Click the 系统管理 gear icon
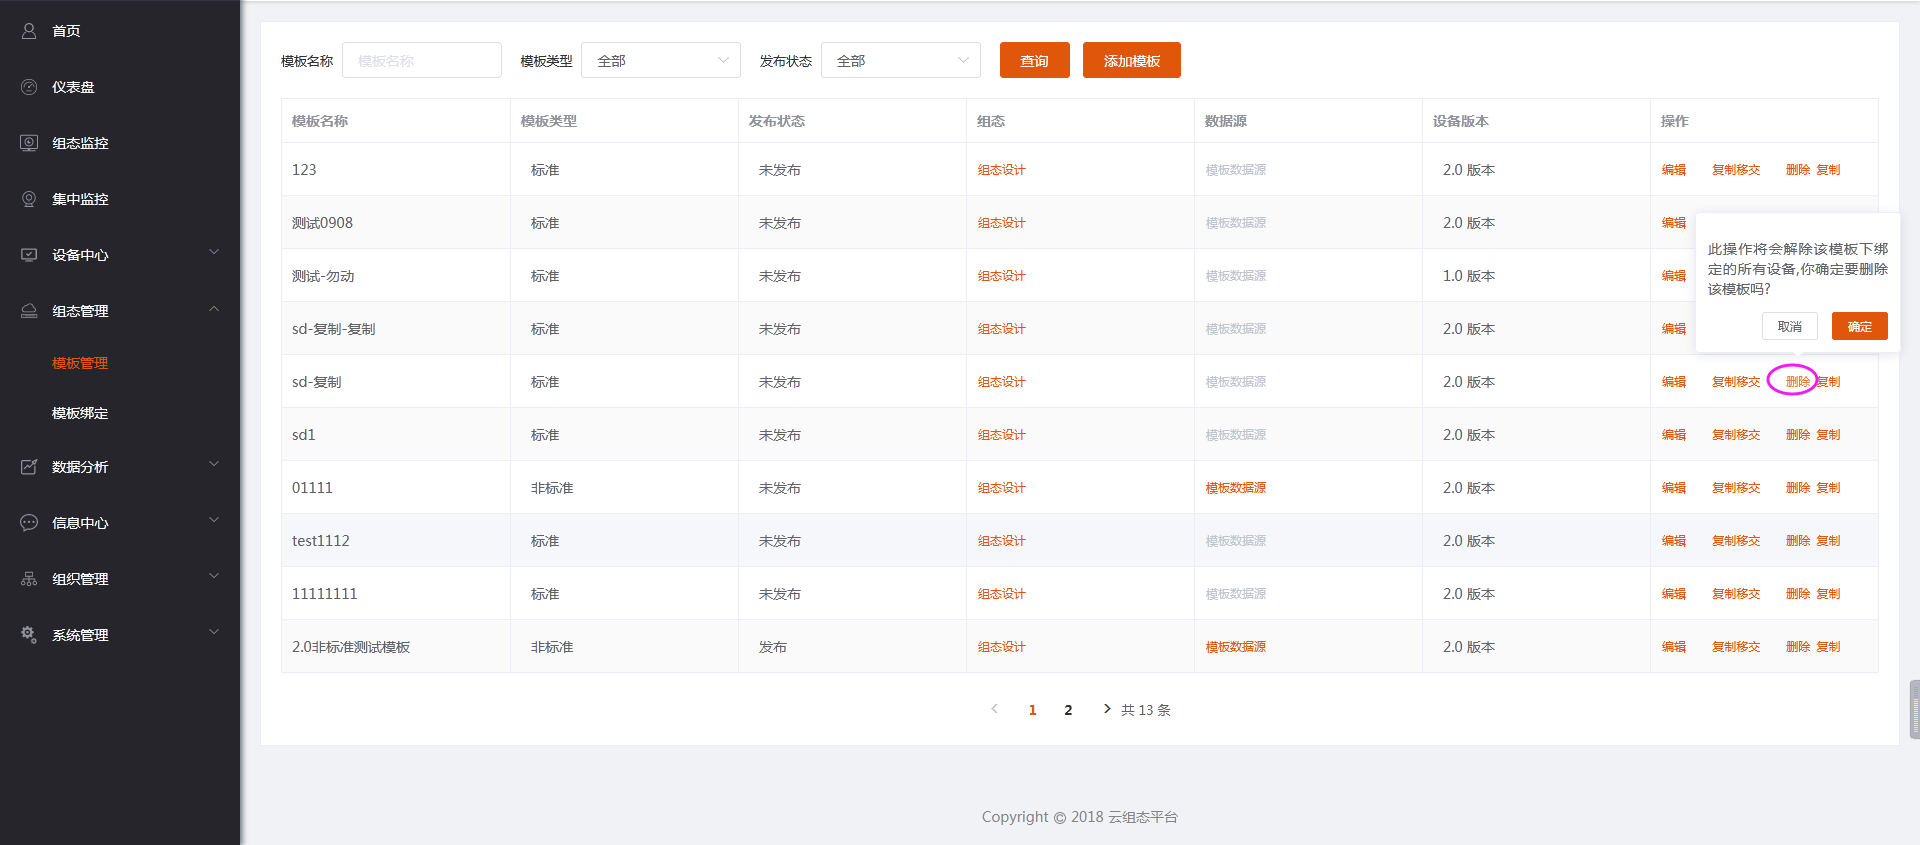The width and height of the screenshot is (1920, 845). point(29,635)
